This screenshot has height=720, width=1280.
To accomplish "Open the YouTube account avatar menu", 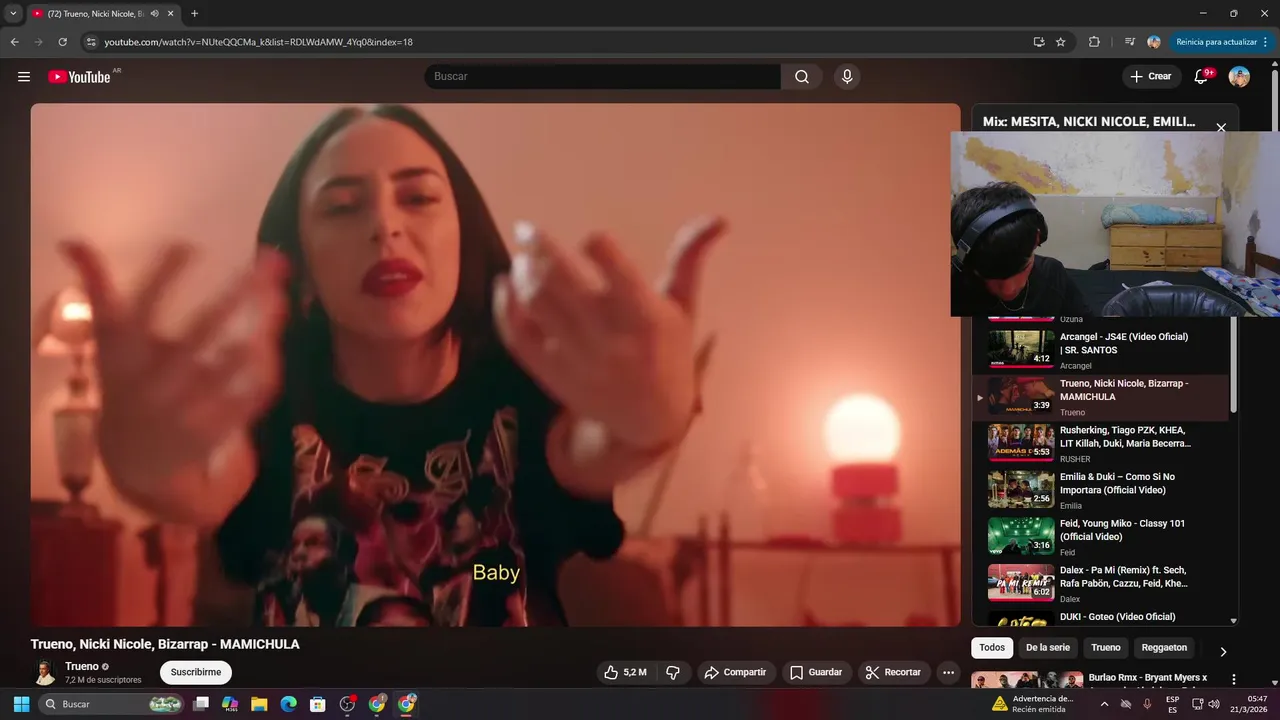I will point(1239,77).
